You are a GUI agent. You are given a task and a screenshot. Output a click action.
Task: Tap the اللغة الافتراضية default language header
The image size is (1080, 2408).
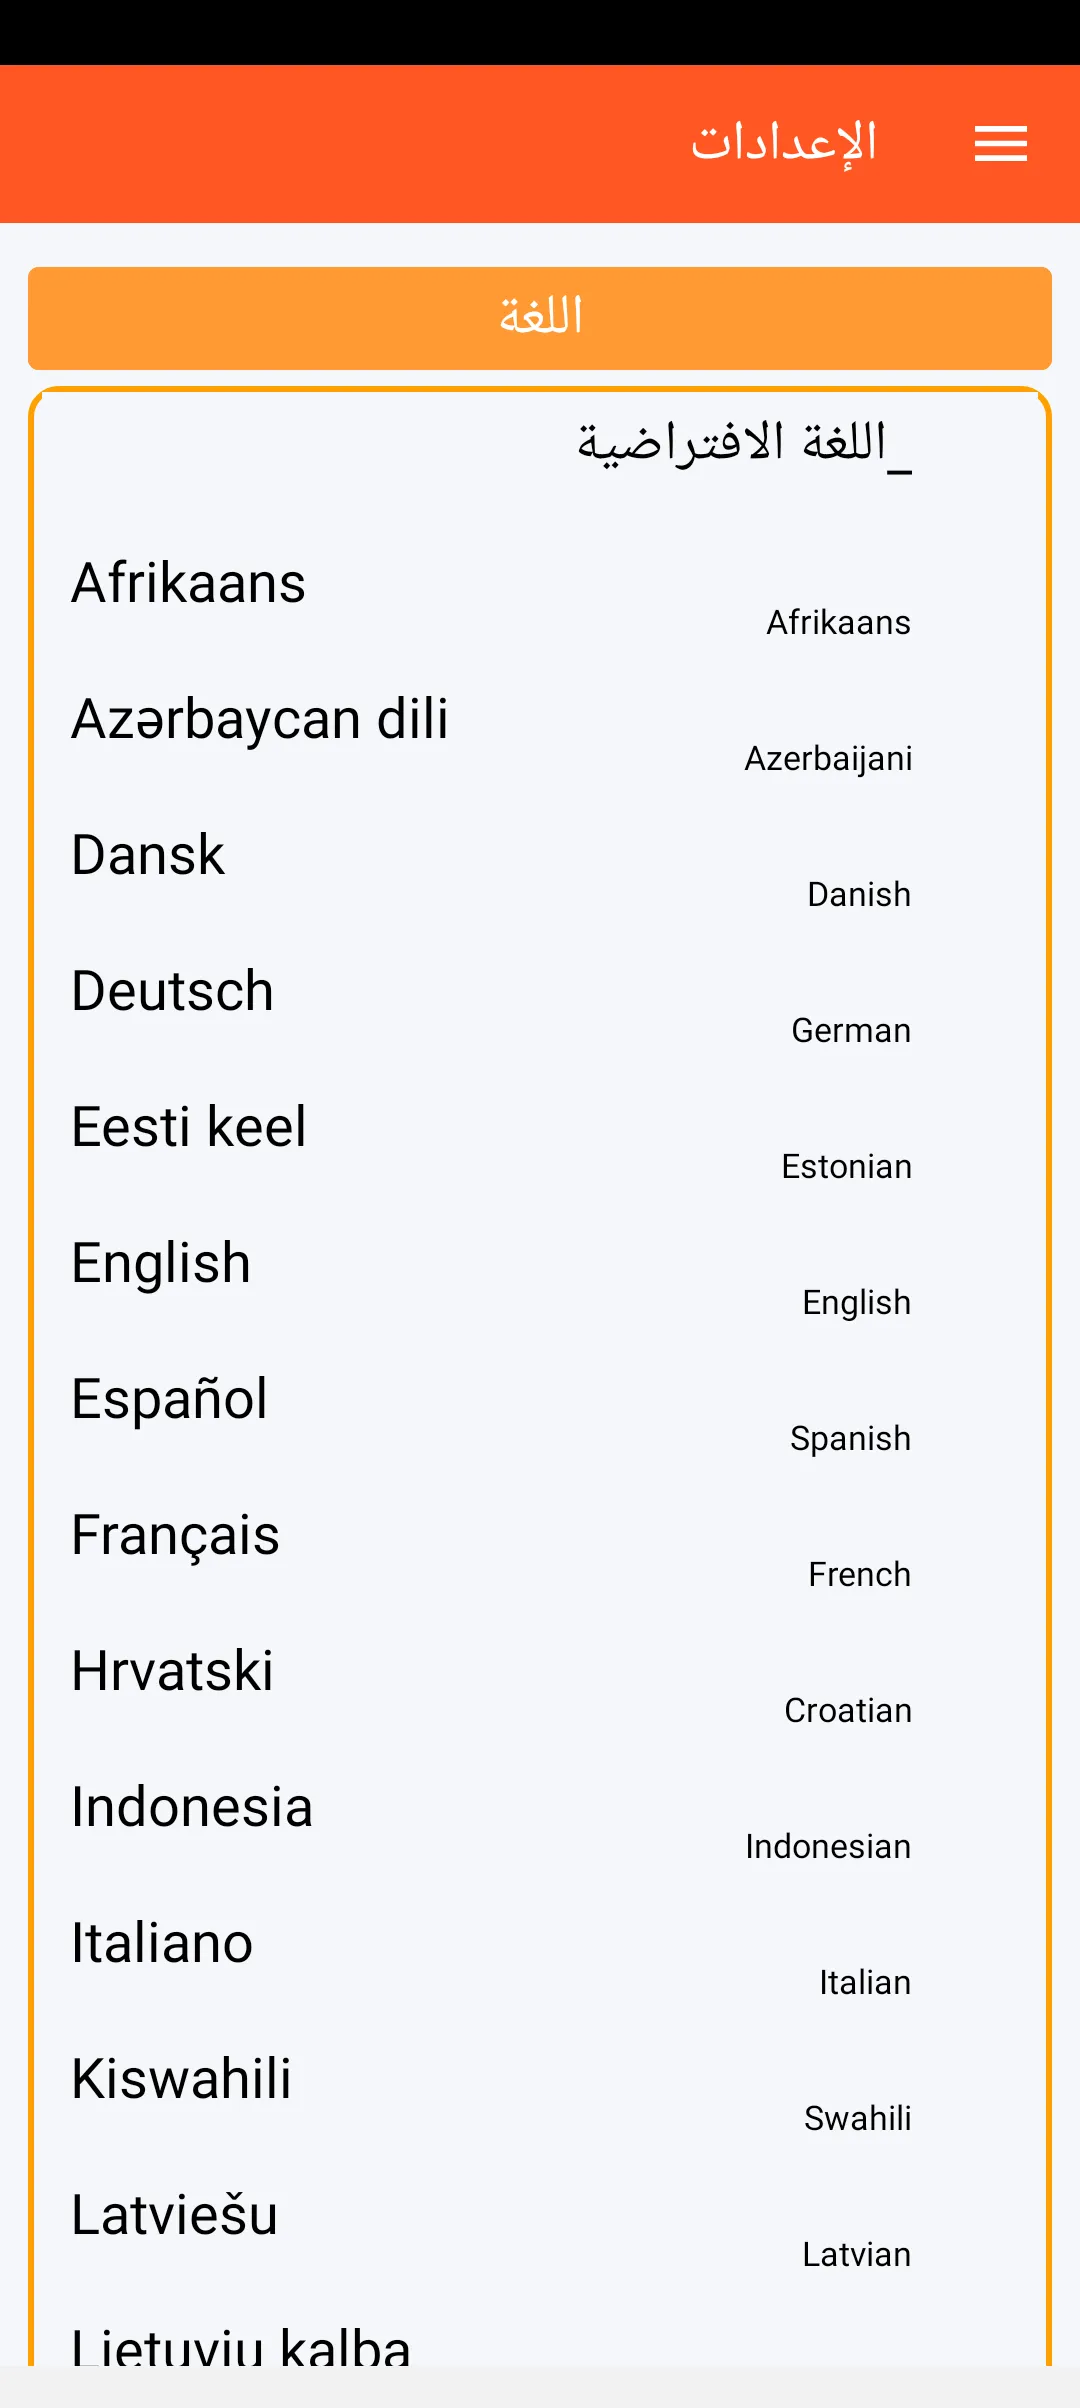click(x=744, y=443)
